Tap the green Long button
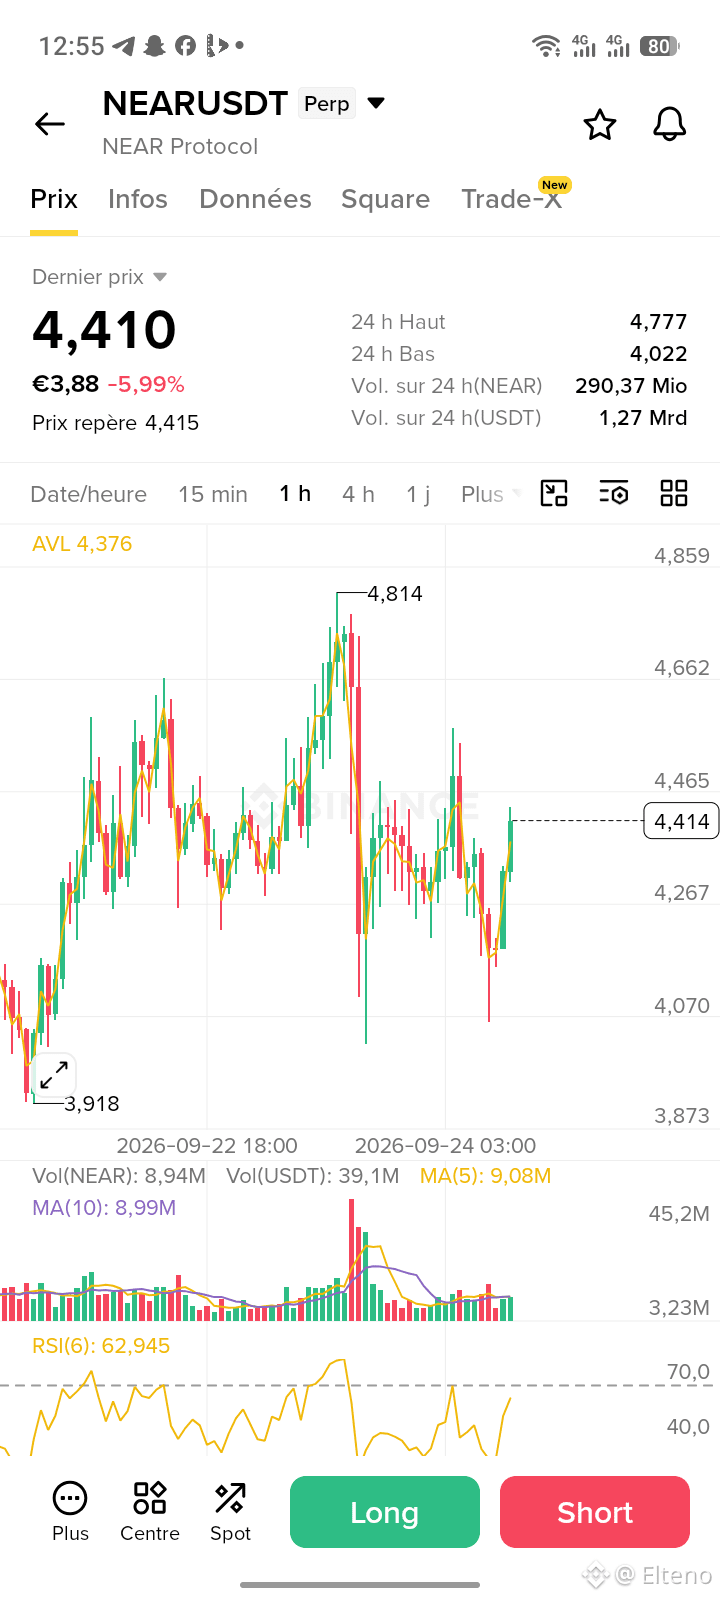The width and height of the screenshot is (720, 1600). coord(385,1512)
